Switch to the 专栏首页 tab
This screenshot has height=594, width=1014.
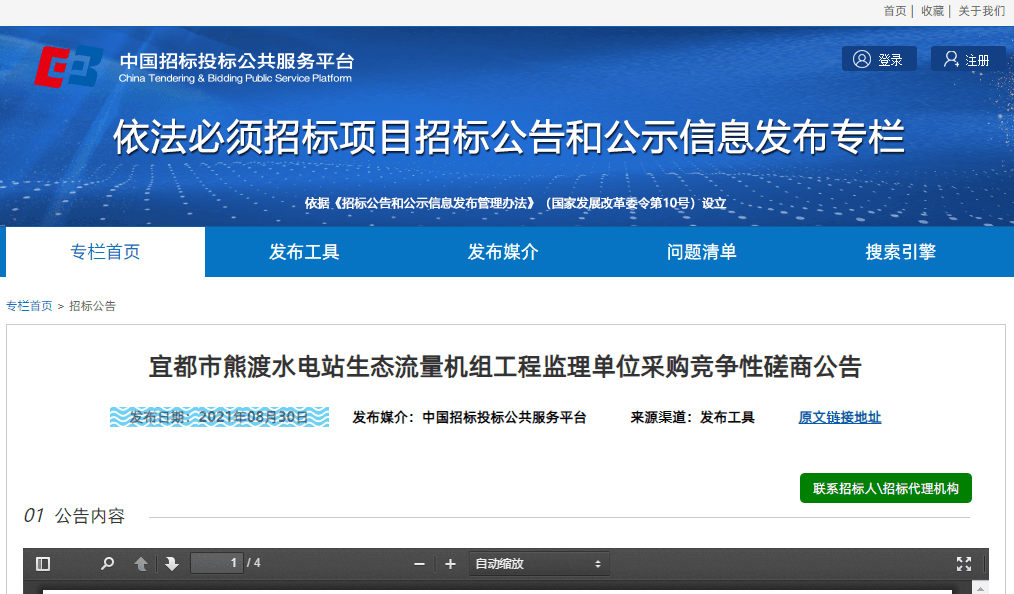click(105, 252)
